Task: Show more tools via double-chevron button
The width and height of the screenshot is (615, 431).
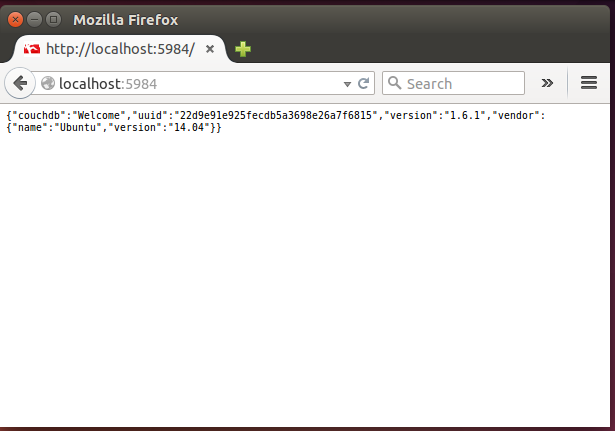Action: pos(547,83)
